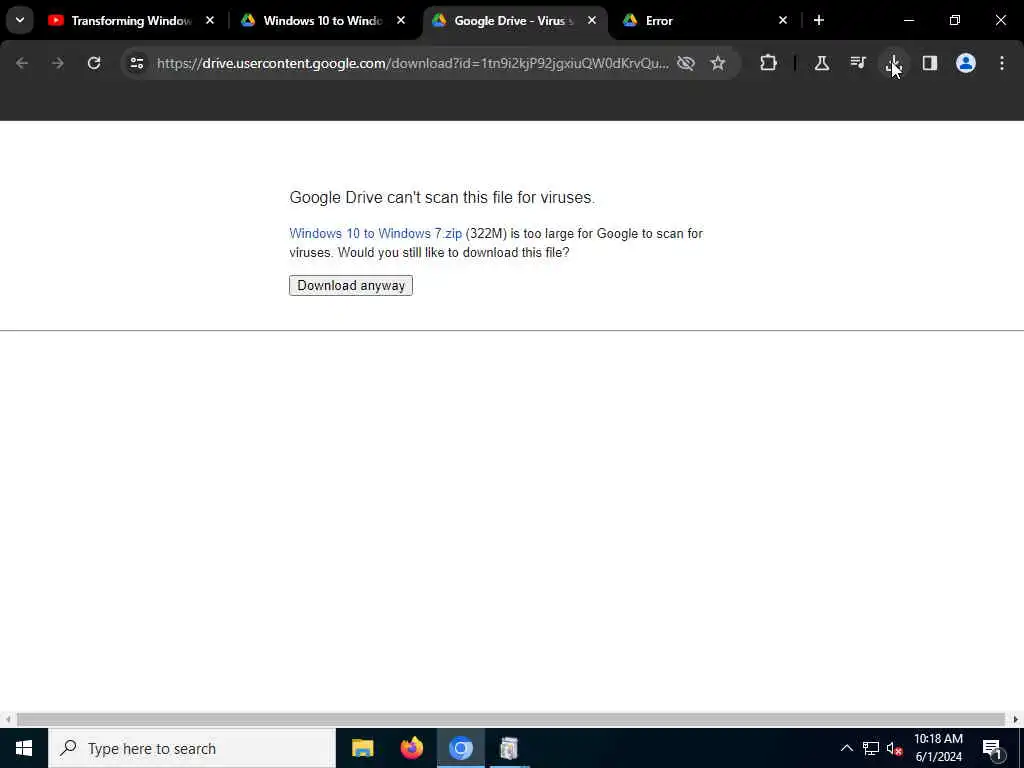Reload the current page

(x=94, y=63)
